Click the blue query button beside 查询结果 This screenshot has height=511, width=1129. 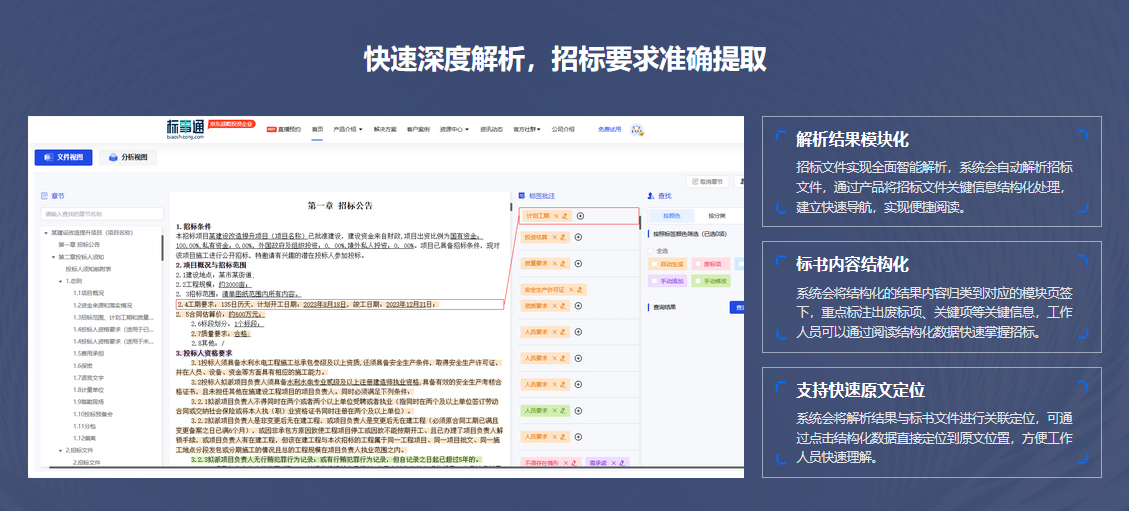pos(737,307)
